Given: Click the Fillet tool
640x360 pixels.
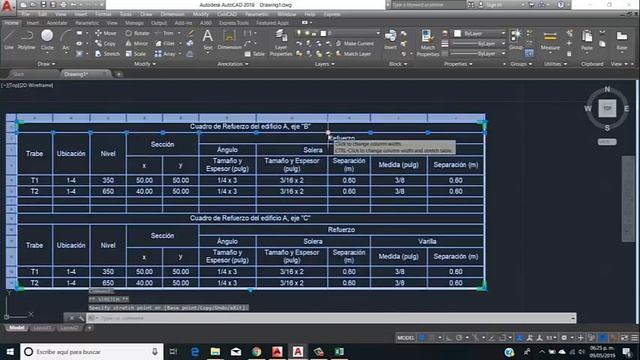Looking at the screenshot, I should point(165,43).
